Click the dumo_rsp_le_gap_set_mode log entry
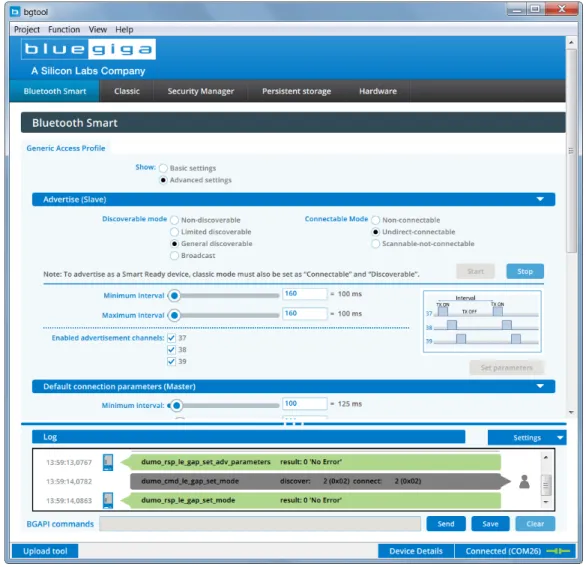The height and width of the screenshot is (567, 586). tap(311, 500)
